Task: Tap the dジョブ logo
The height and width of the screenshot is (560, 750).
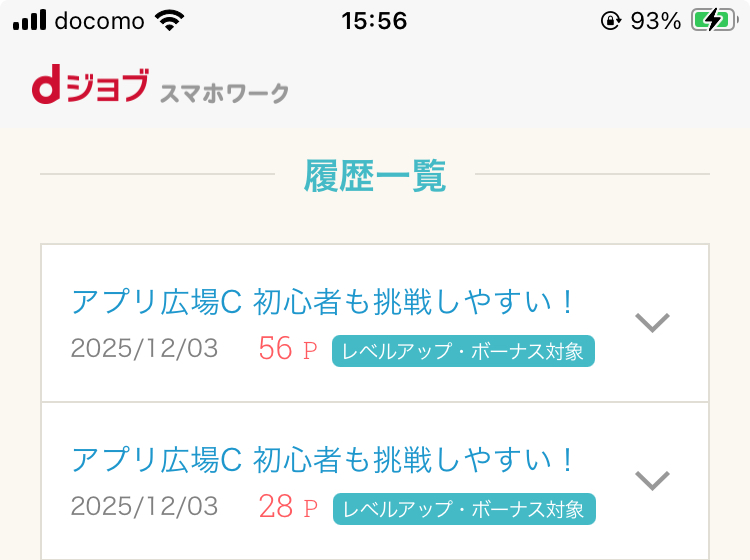Action: click(90, 86)
